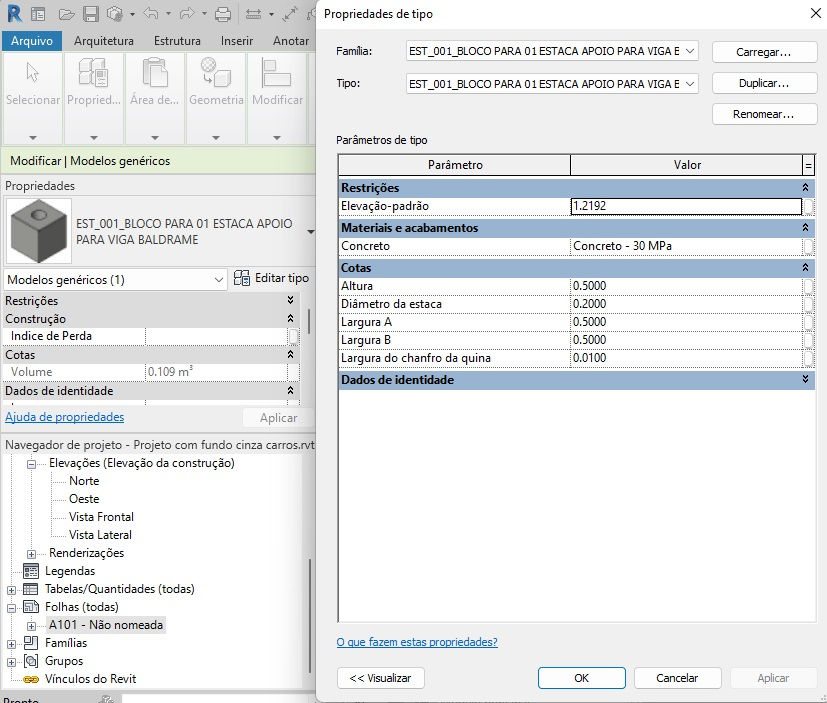Click the << Visualizar button
The image size is (827, 703).
click(x=380, y=678)
